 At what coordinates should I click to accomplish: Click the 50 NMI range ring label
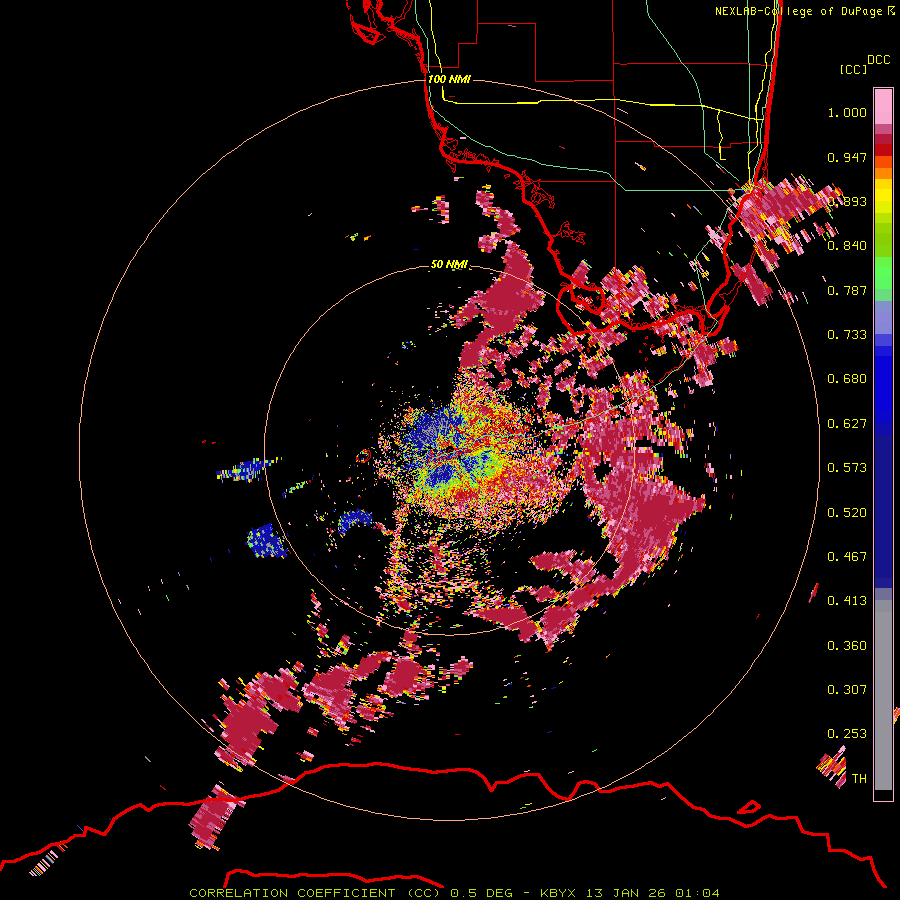pos(449,264)
